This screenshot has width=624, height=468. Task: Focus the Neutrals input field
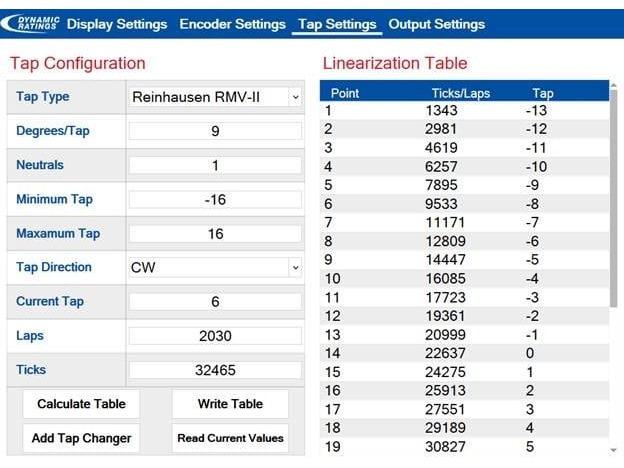coord(215,165)
